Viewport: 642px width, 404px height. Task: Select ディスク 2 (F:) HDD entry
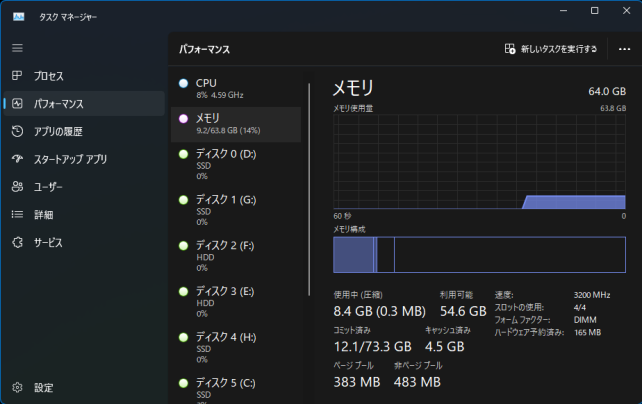(x=236, y=256)
